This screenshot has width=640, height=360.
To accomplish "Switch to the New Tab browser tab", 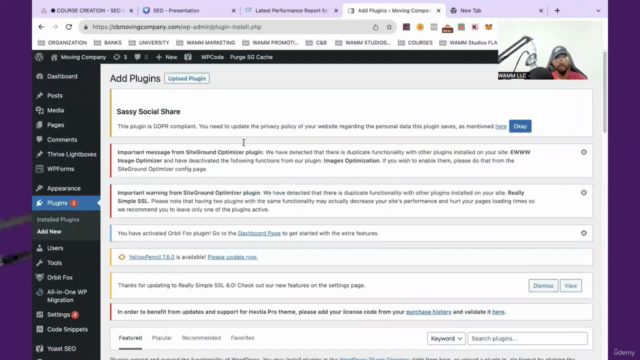I will (x=496, y=11).
